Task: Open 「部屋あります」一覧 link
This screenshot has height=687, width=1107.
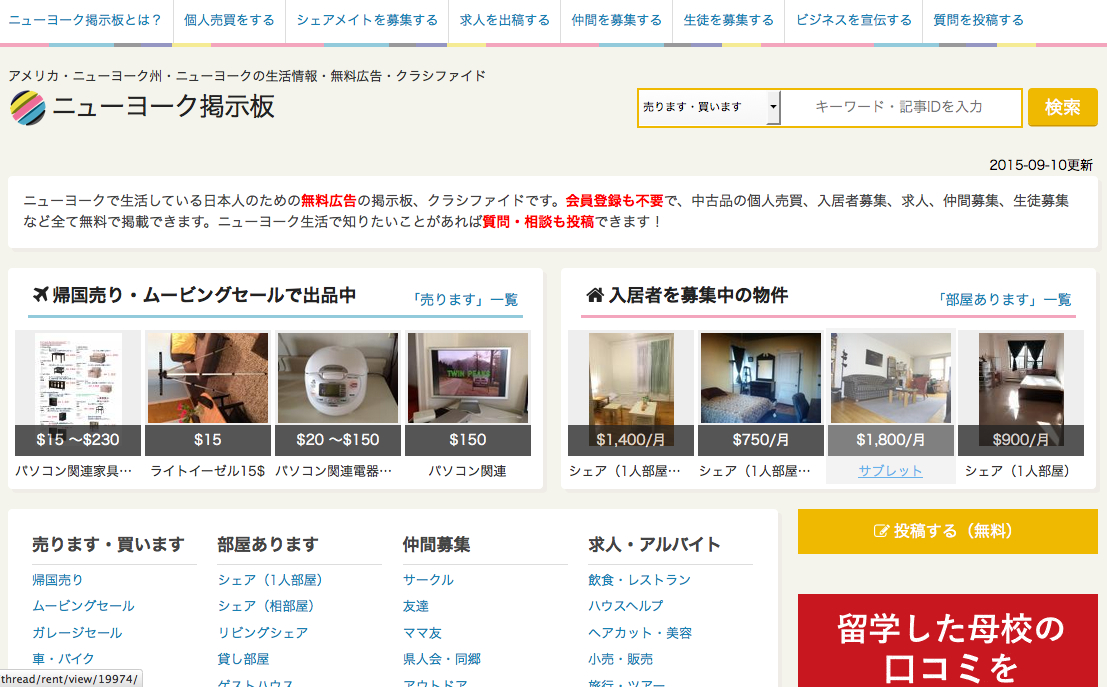Action: (x=1004, y=299)
